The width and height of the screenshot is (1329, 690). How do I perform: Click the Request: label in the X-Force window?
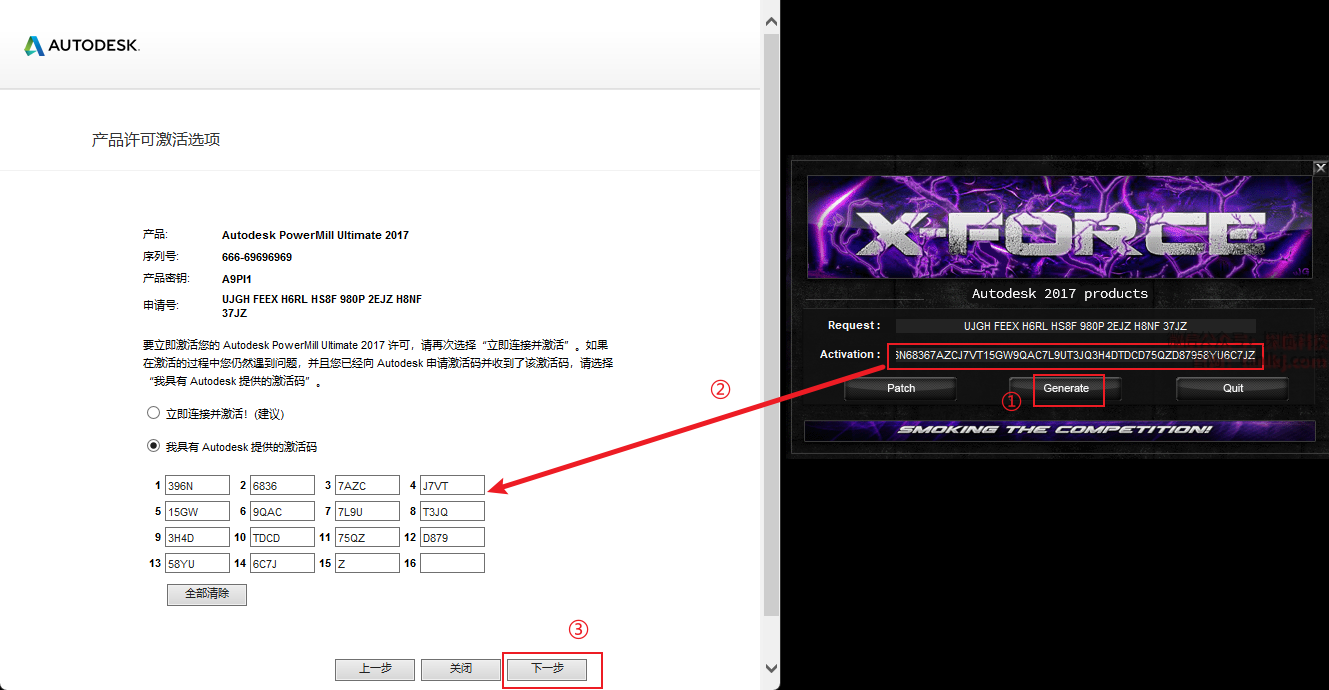[854, 326]
